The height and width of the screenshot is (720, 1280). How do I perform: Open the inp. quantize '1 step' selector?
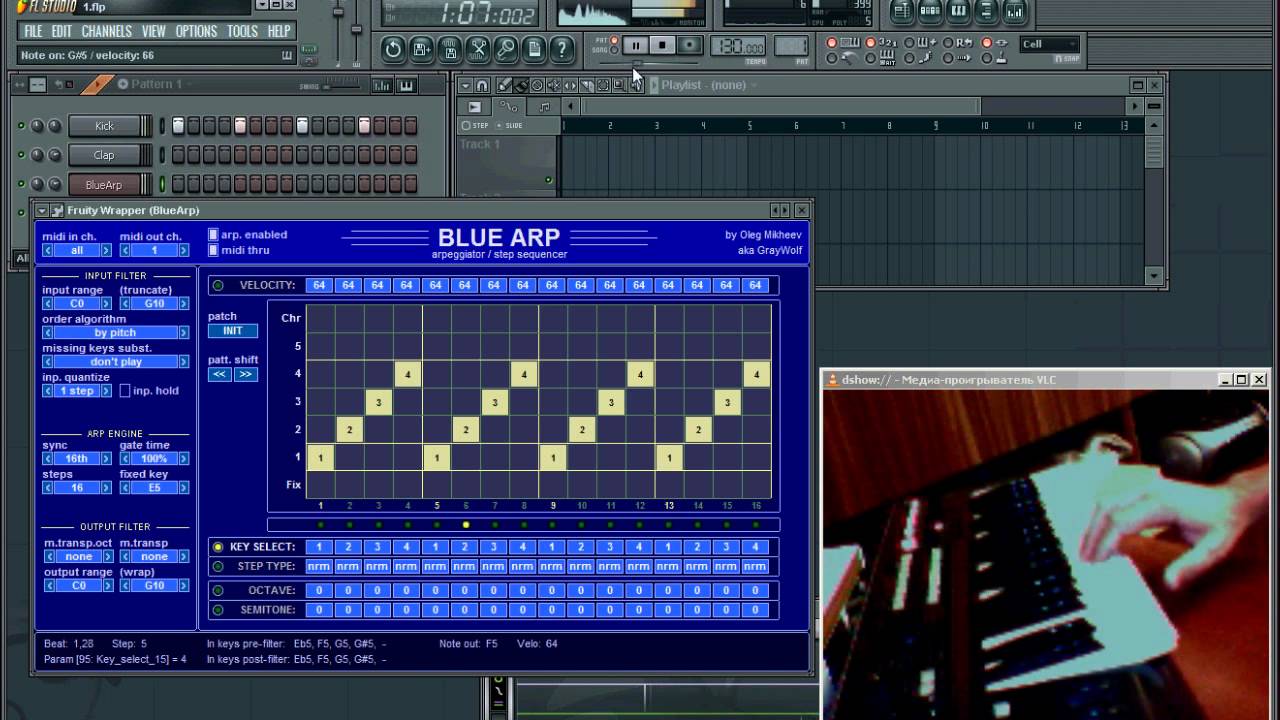(x=77, y=391)
